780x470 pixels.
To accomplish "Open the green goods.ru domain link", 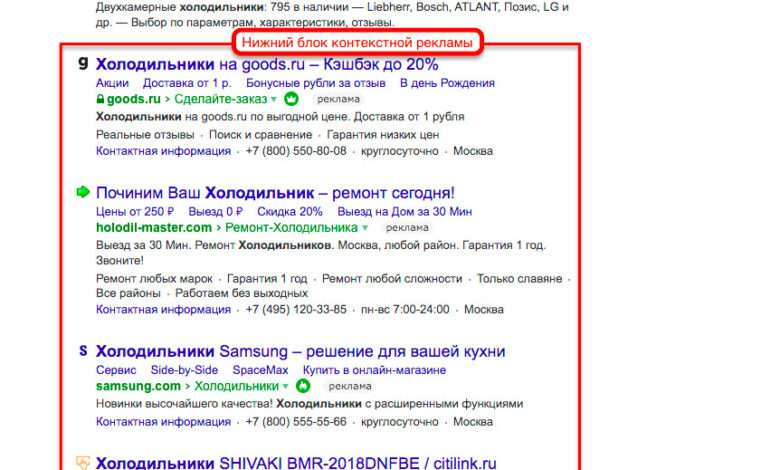I will pos(133,99).
